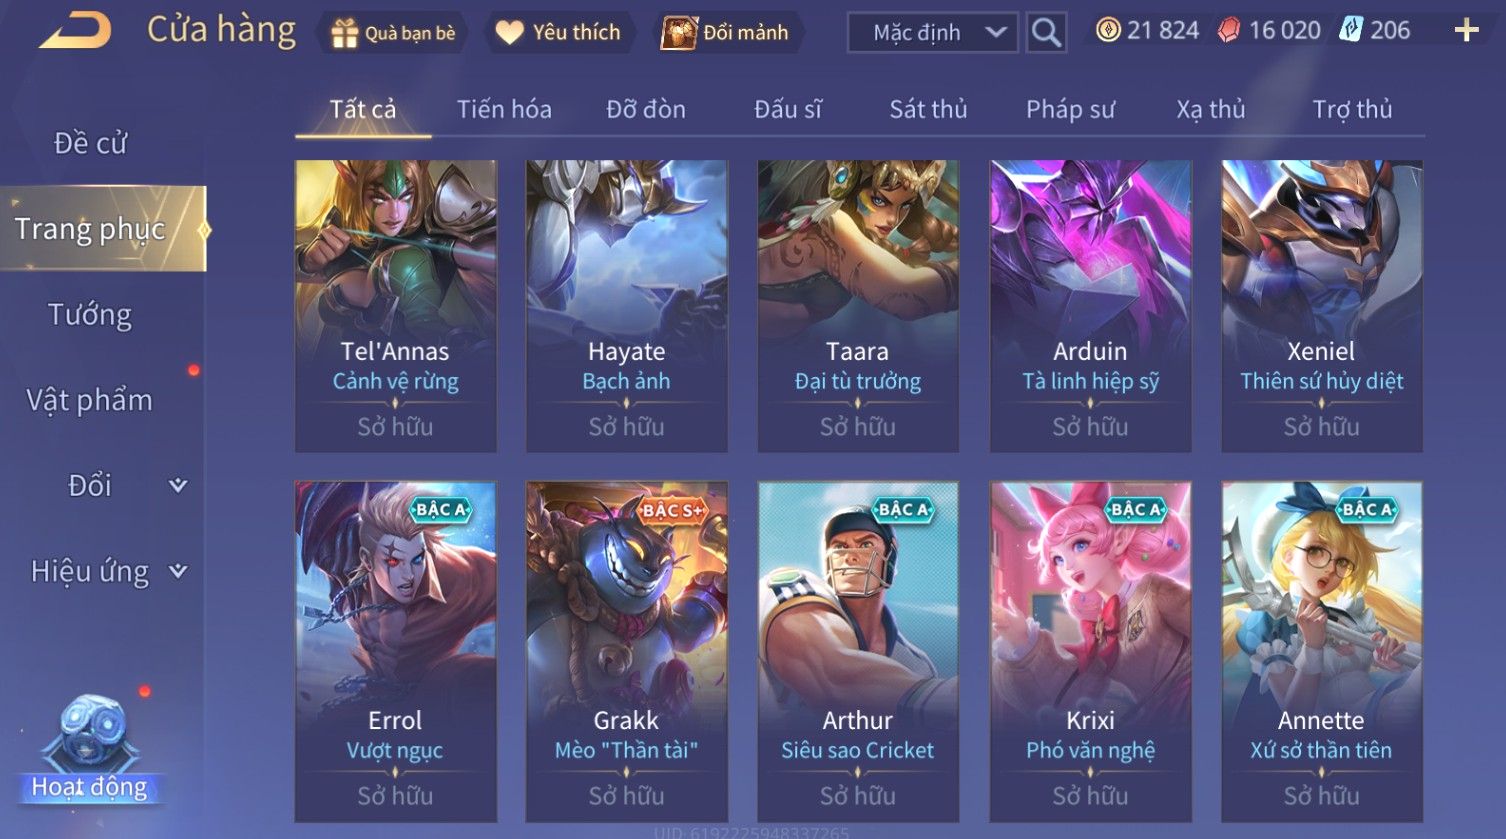Select Vật phẩm in the sidebar
The height and width of the screenshot is (839, 1506).
point(90,400)
